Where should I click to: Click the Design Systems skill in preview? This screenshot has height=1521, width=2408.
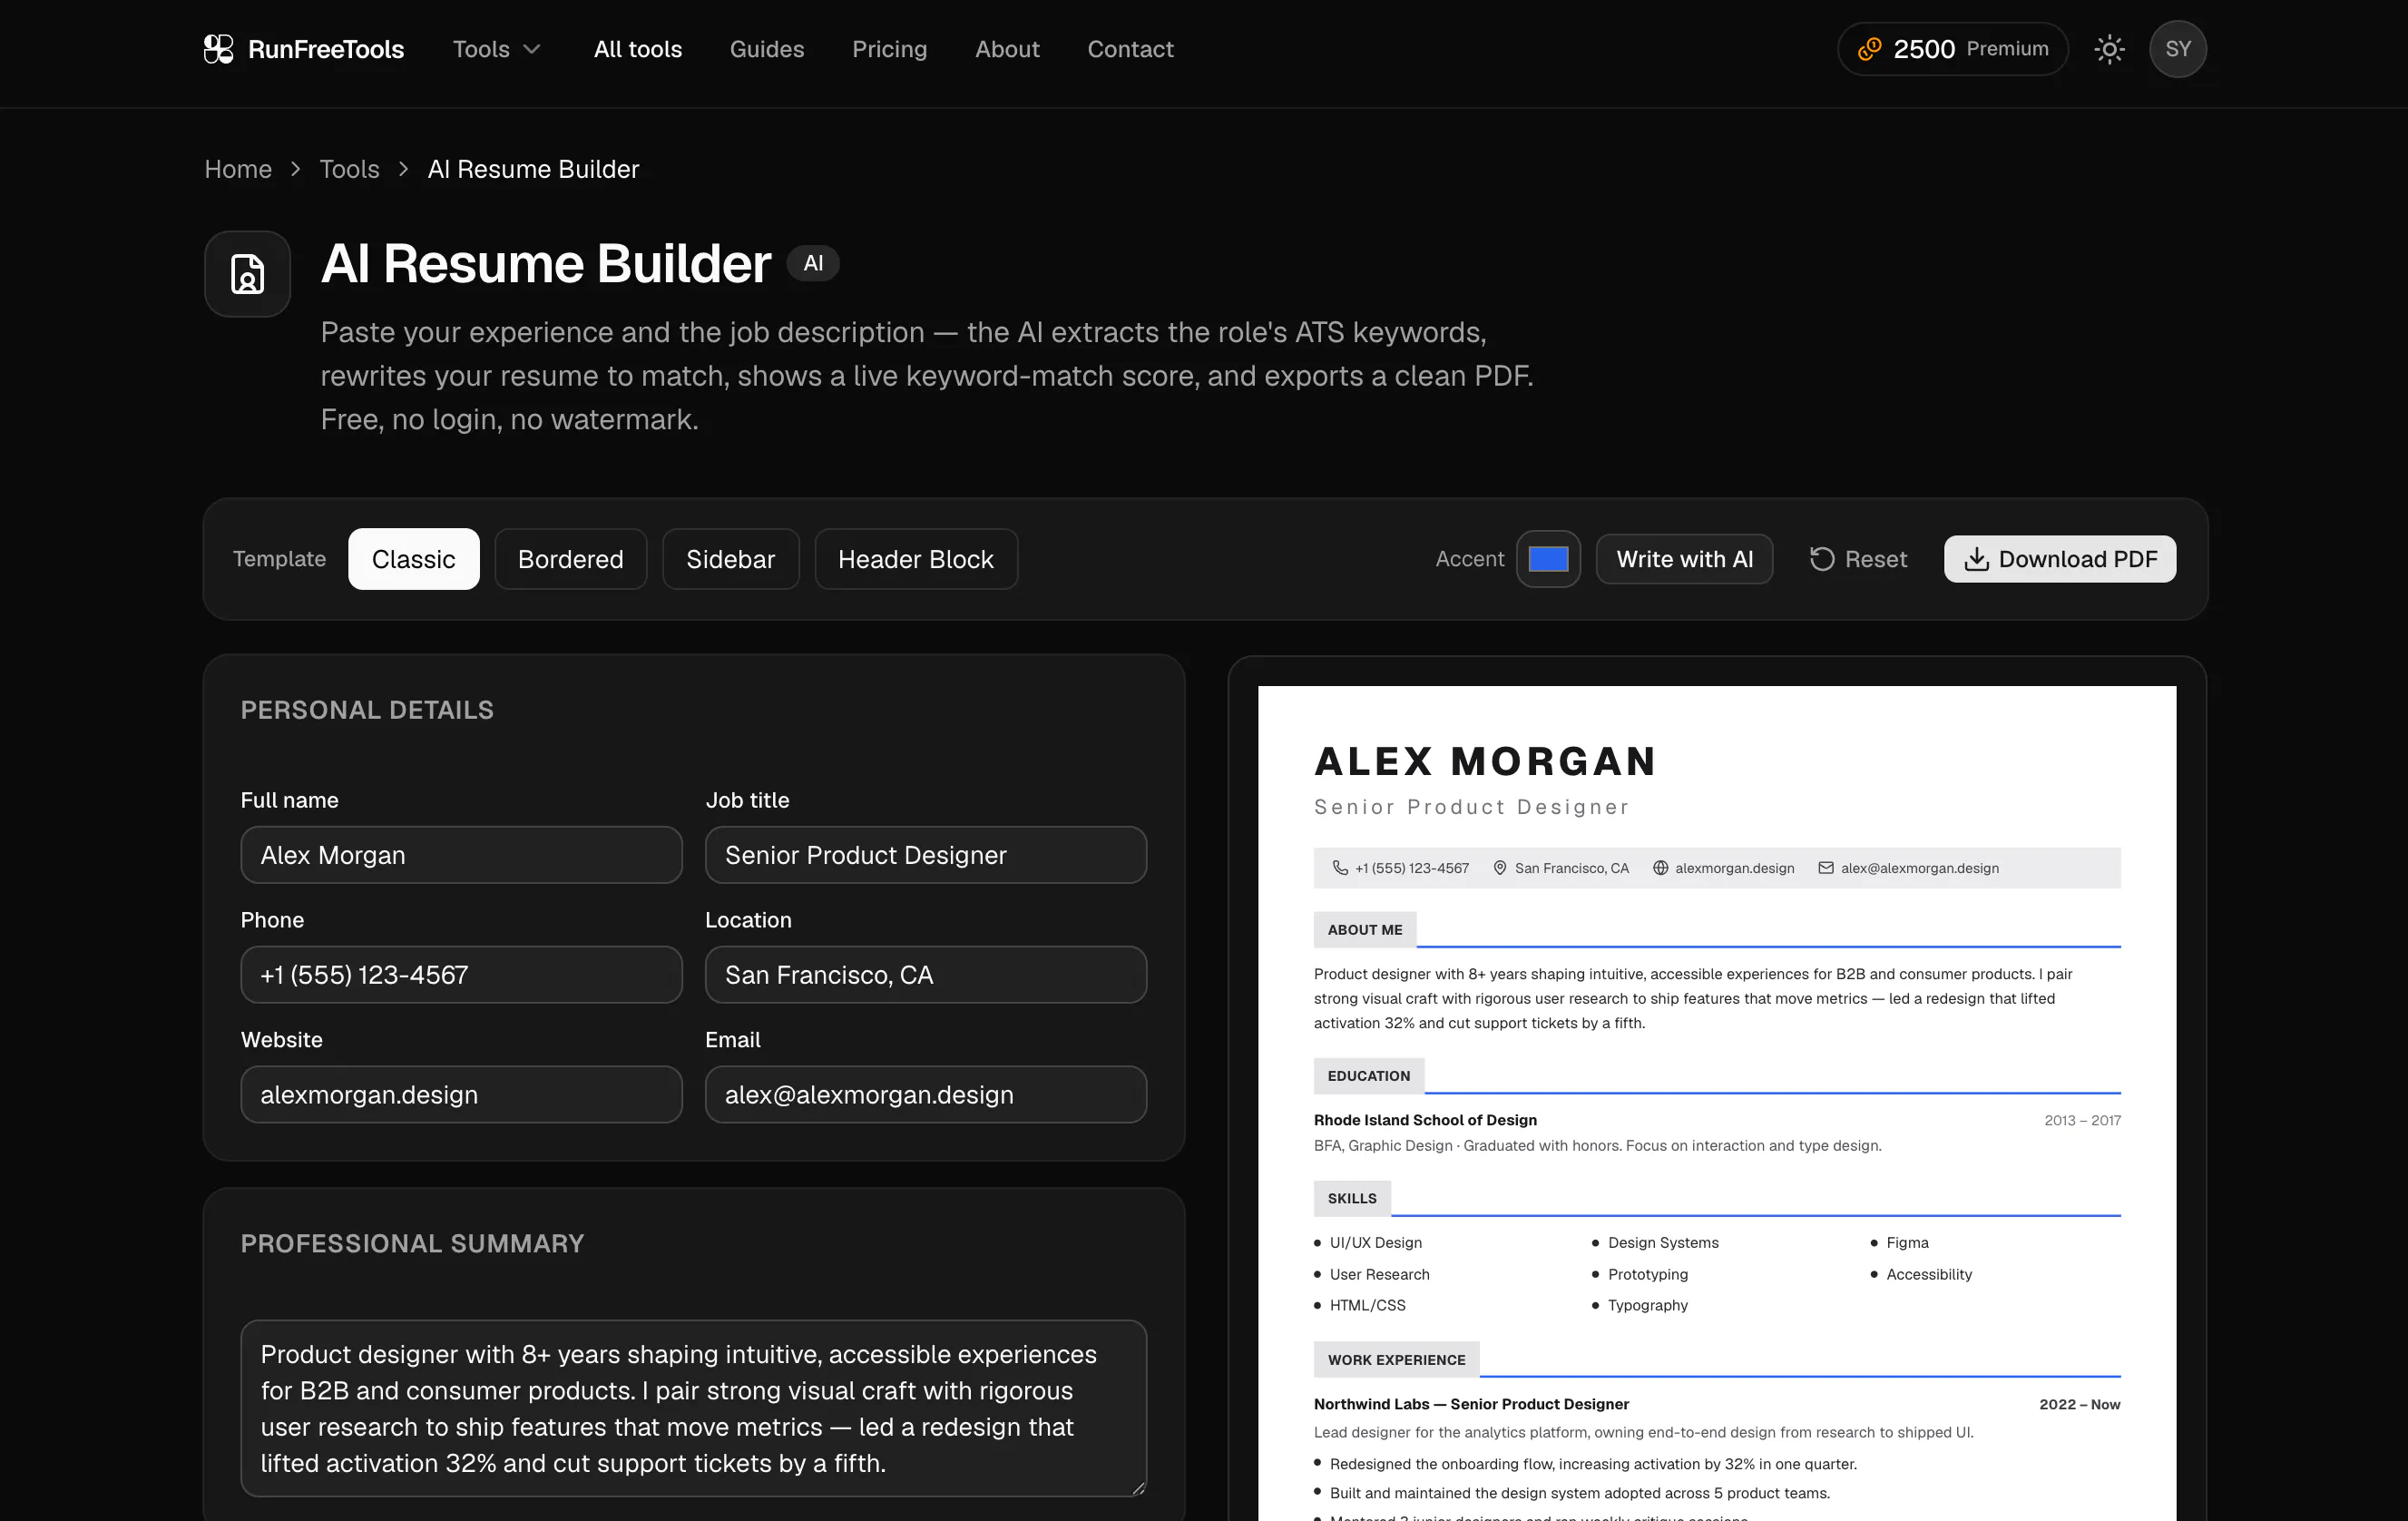click(x=1663, y=1243)
